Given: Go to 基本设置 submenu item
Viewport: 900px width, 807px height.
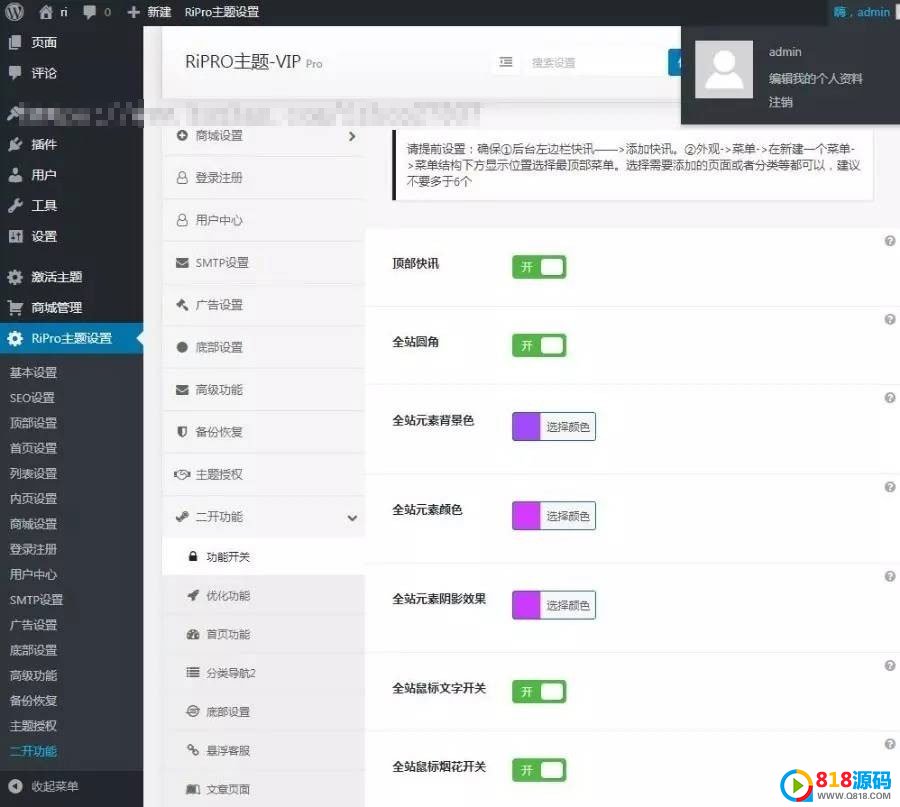Looking at the screenshot, I should pyautogui.click(x=33, y=373).
